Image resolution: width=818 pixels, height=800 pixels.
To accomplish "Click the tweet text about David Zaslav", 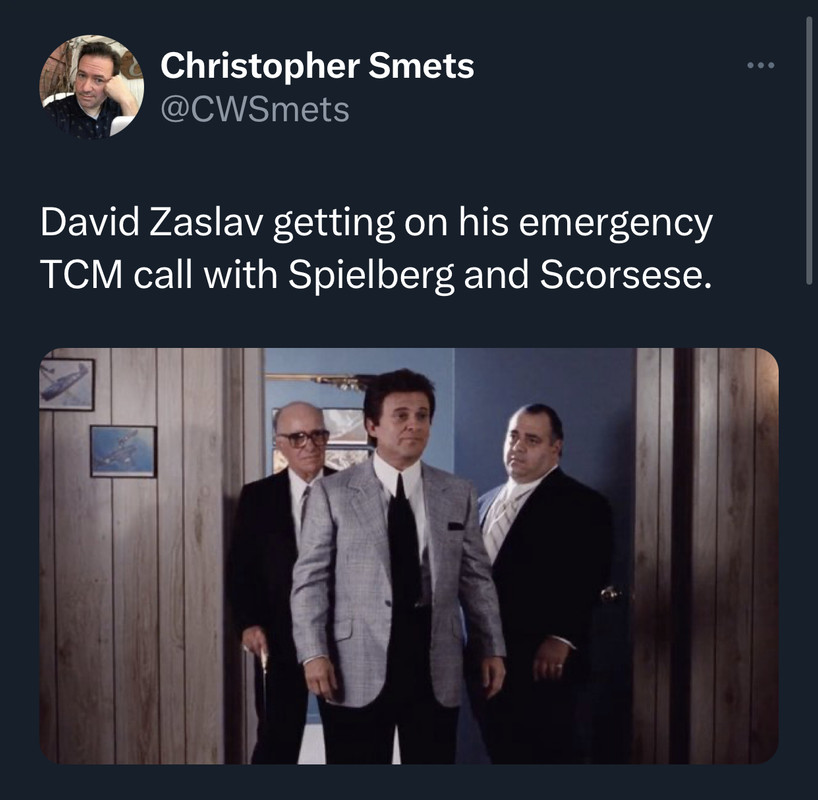I will click(376, 249).
